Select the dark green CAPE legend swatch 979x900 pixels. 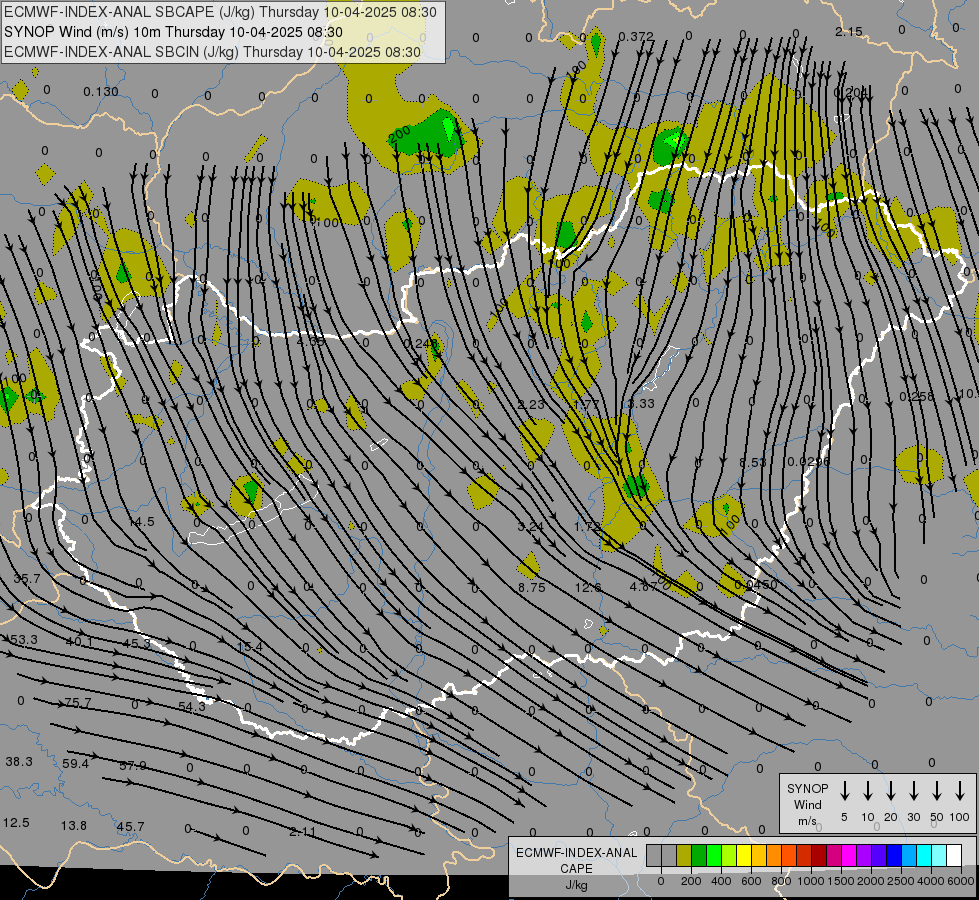point(699,855)
